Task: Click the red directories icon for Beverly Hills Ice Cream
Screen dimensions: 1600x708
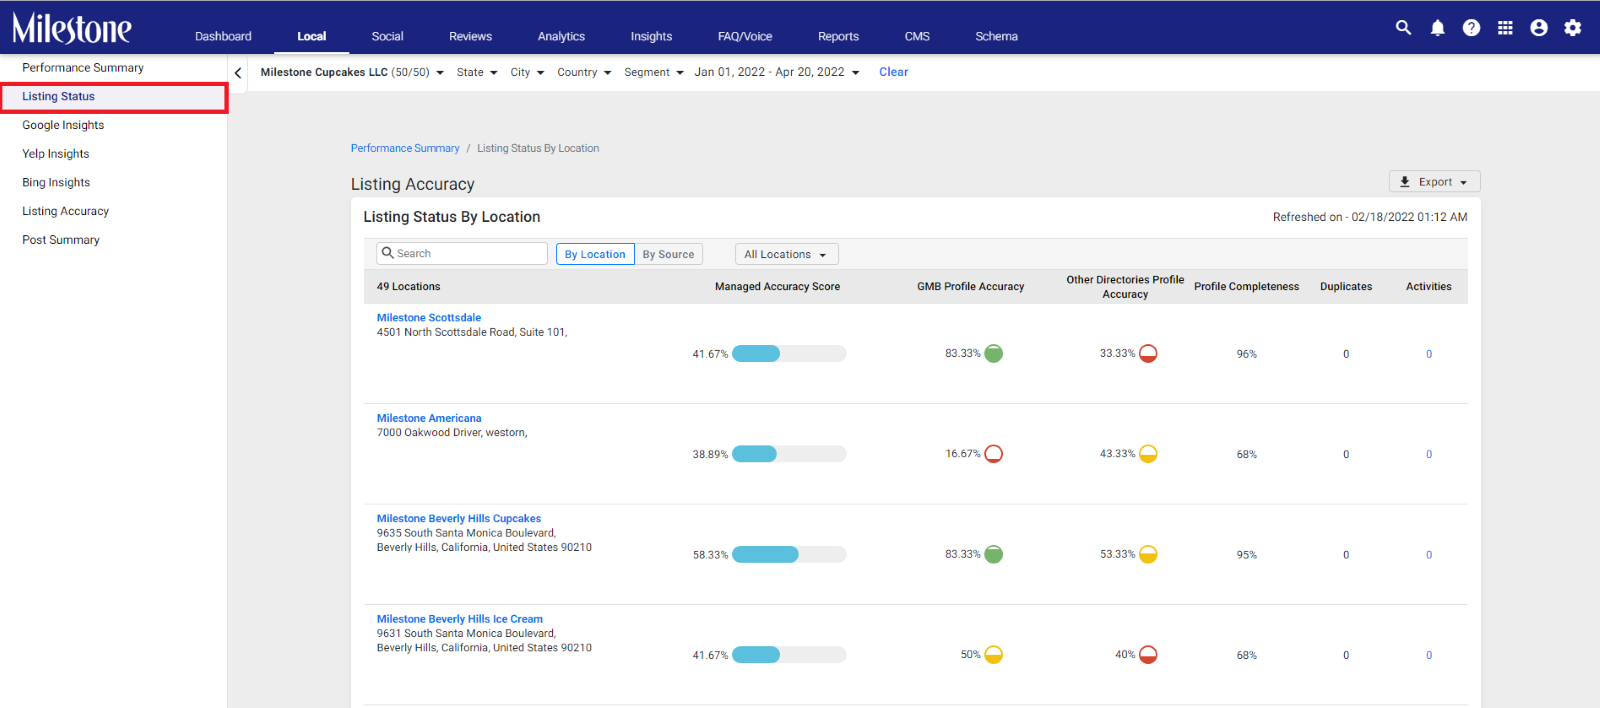Action: click(1148, 655)
